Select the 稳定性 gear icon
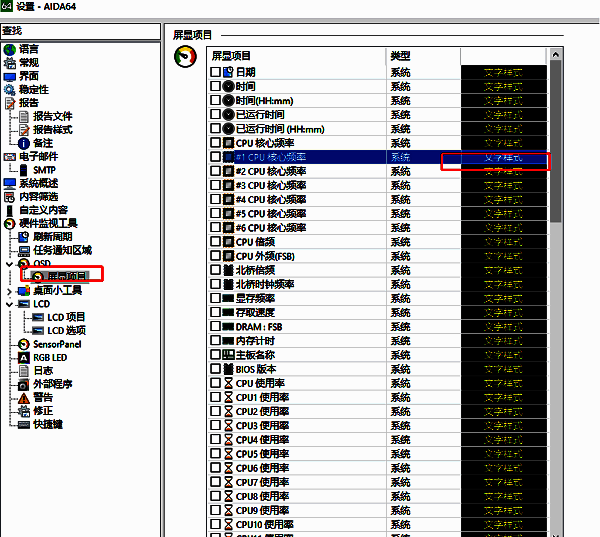Viewport: 600px width, 537px height. point(10,89)
